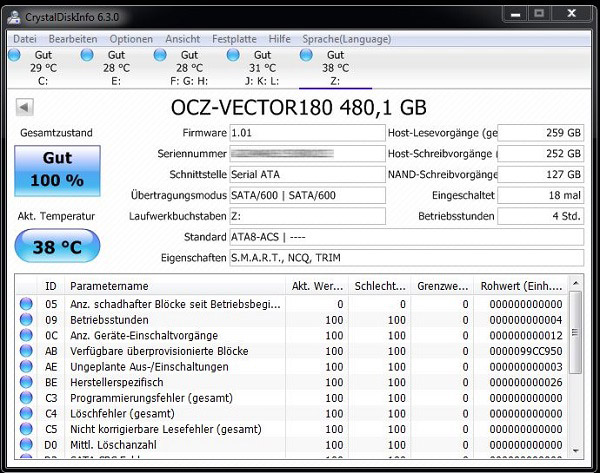
Task: Close the CrystalDiskInfo window
Action: 572,14
